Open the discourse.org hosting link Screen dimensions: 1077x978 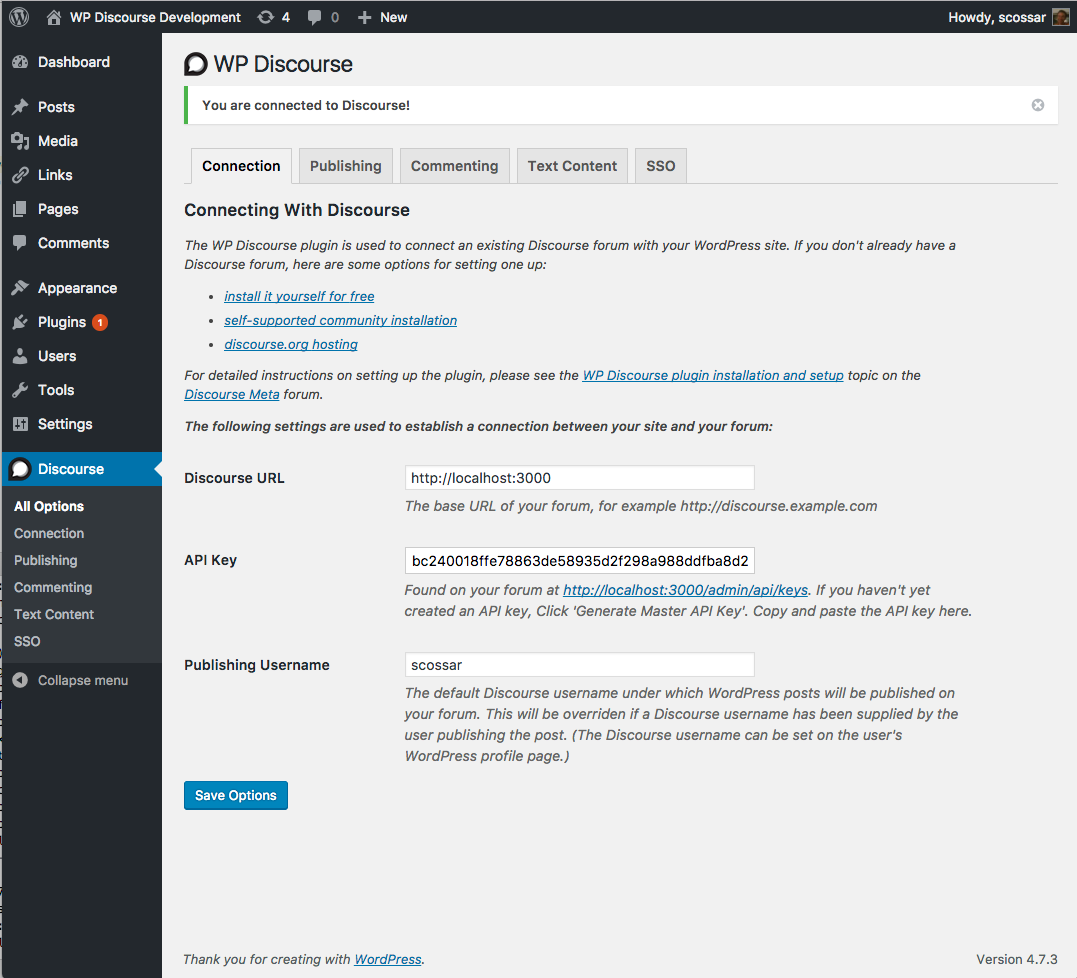coord(291,344)
